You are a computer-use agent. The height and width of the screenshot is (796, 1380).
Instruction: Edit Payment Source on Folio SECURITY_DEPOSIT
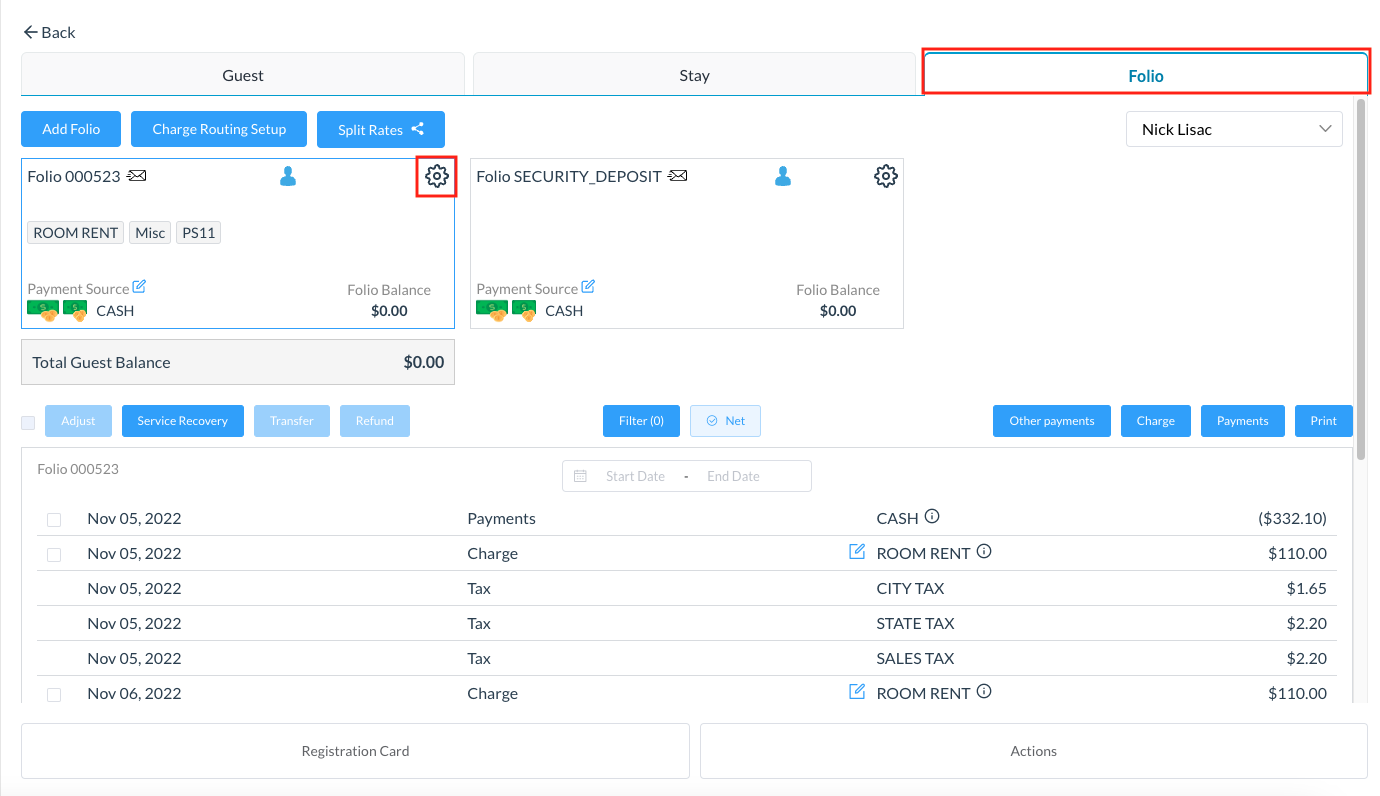588,287
